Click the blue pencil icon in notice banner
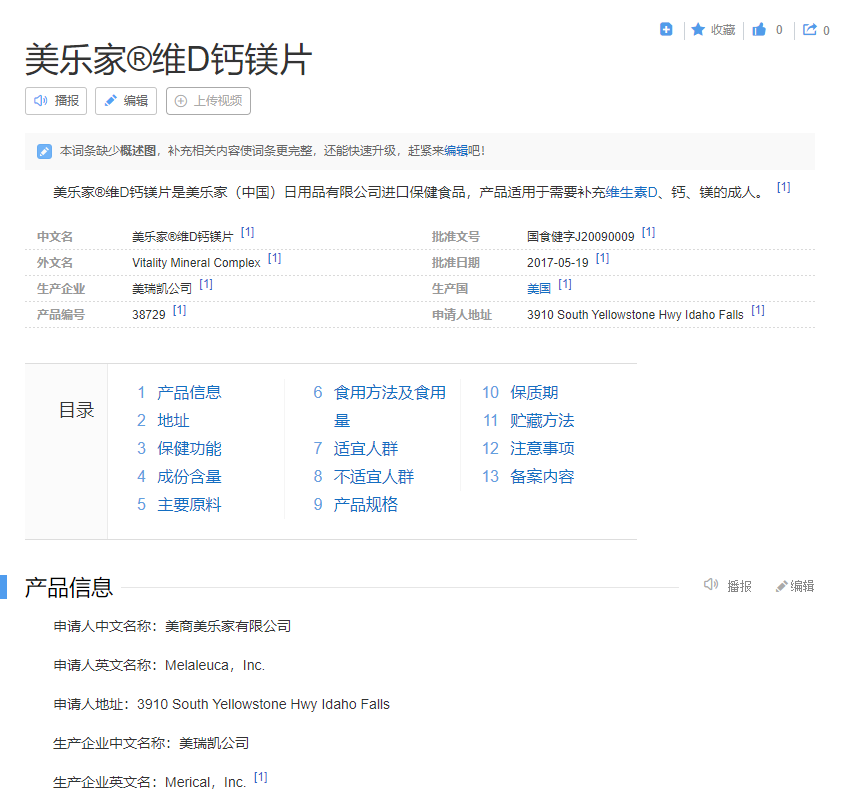 pyautogui.click(x=44, y=151)
